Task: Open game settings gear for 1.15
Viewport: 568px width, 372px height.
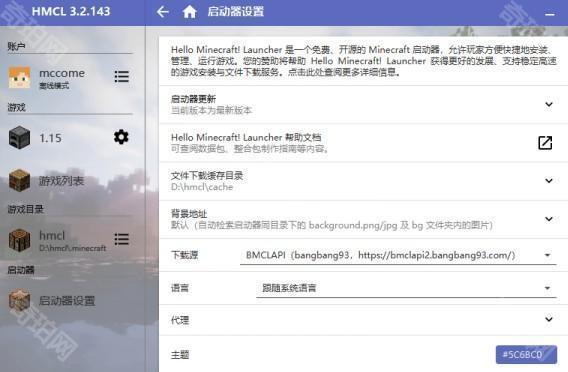Action: click(121, 137)
